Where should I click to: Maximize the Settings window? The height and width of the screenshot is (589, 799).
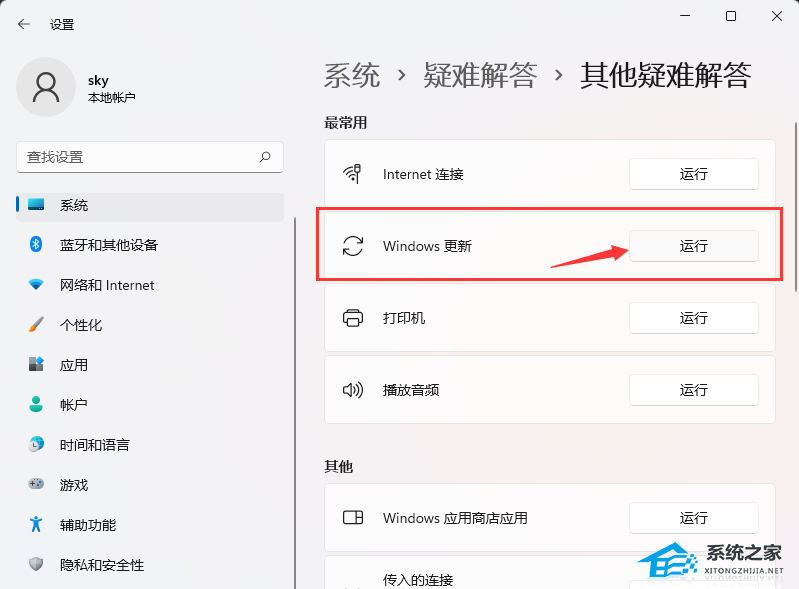pyautogui.click(x=731, y=16)
